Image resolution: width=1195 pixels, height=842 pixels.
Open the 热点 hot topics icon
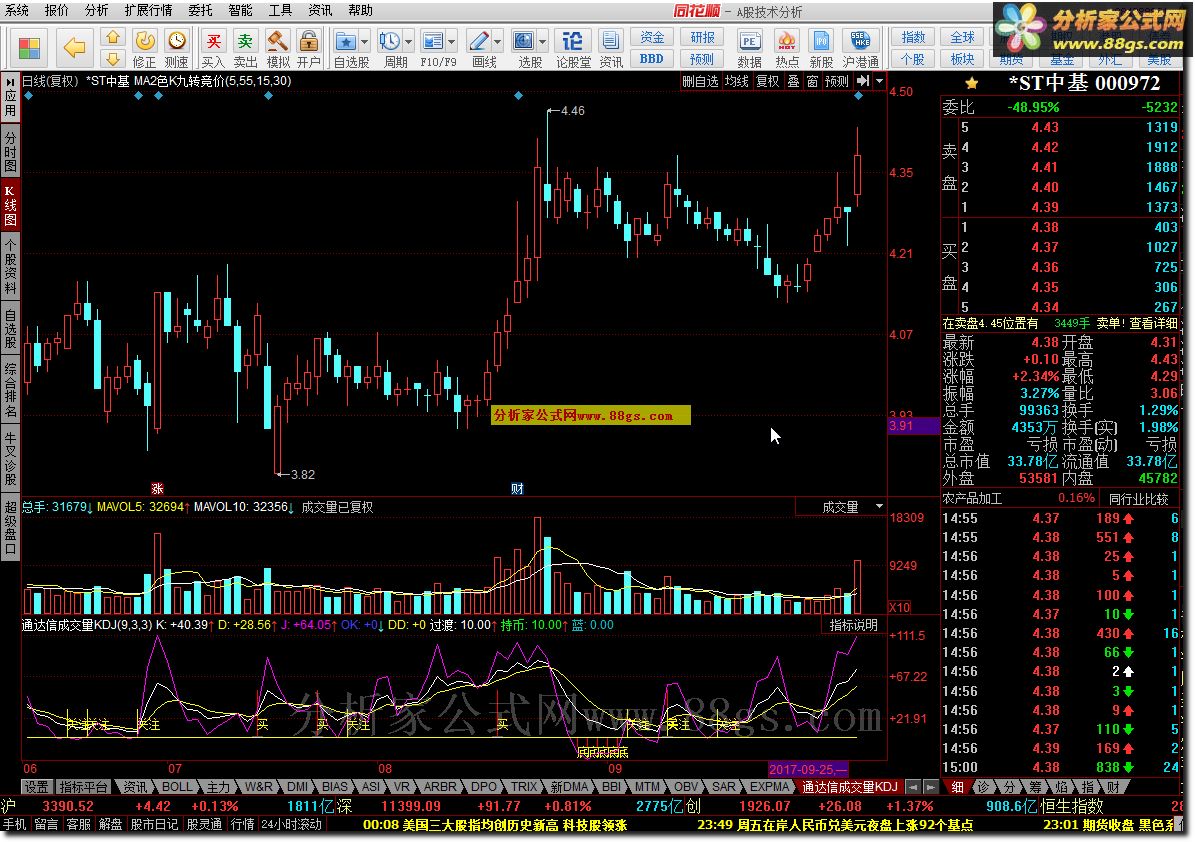point(787,49)
